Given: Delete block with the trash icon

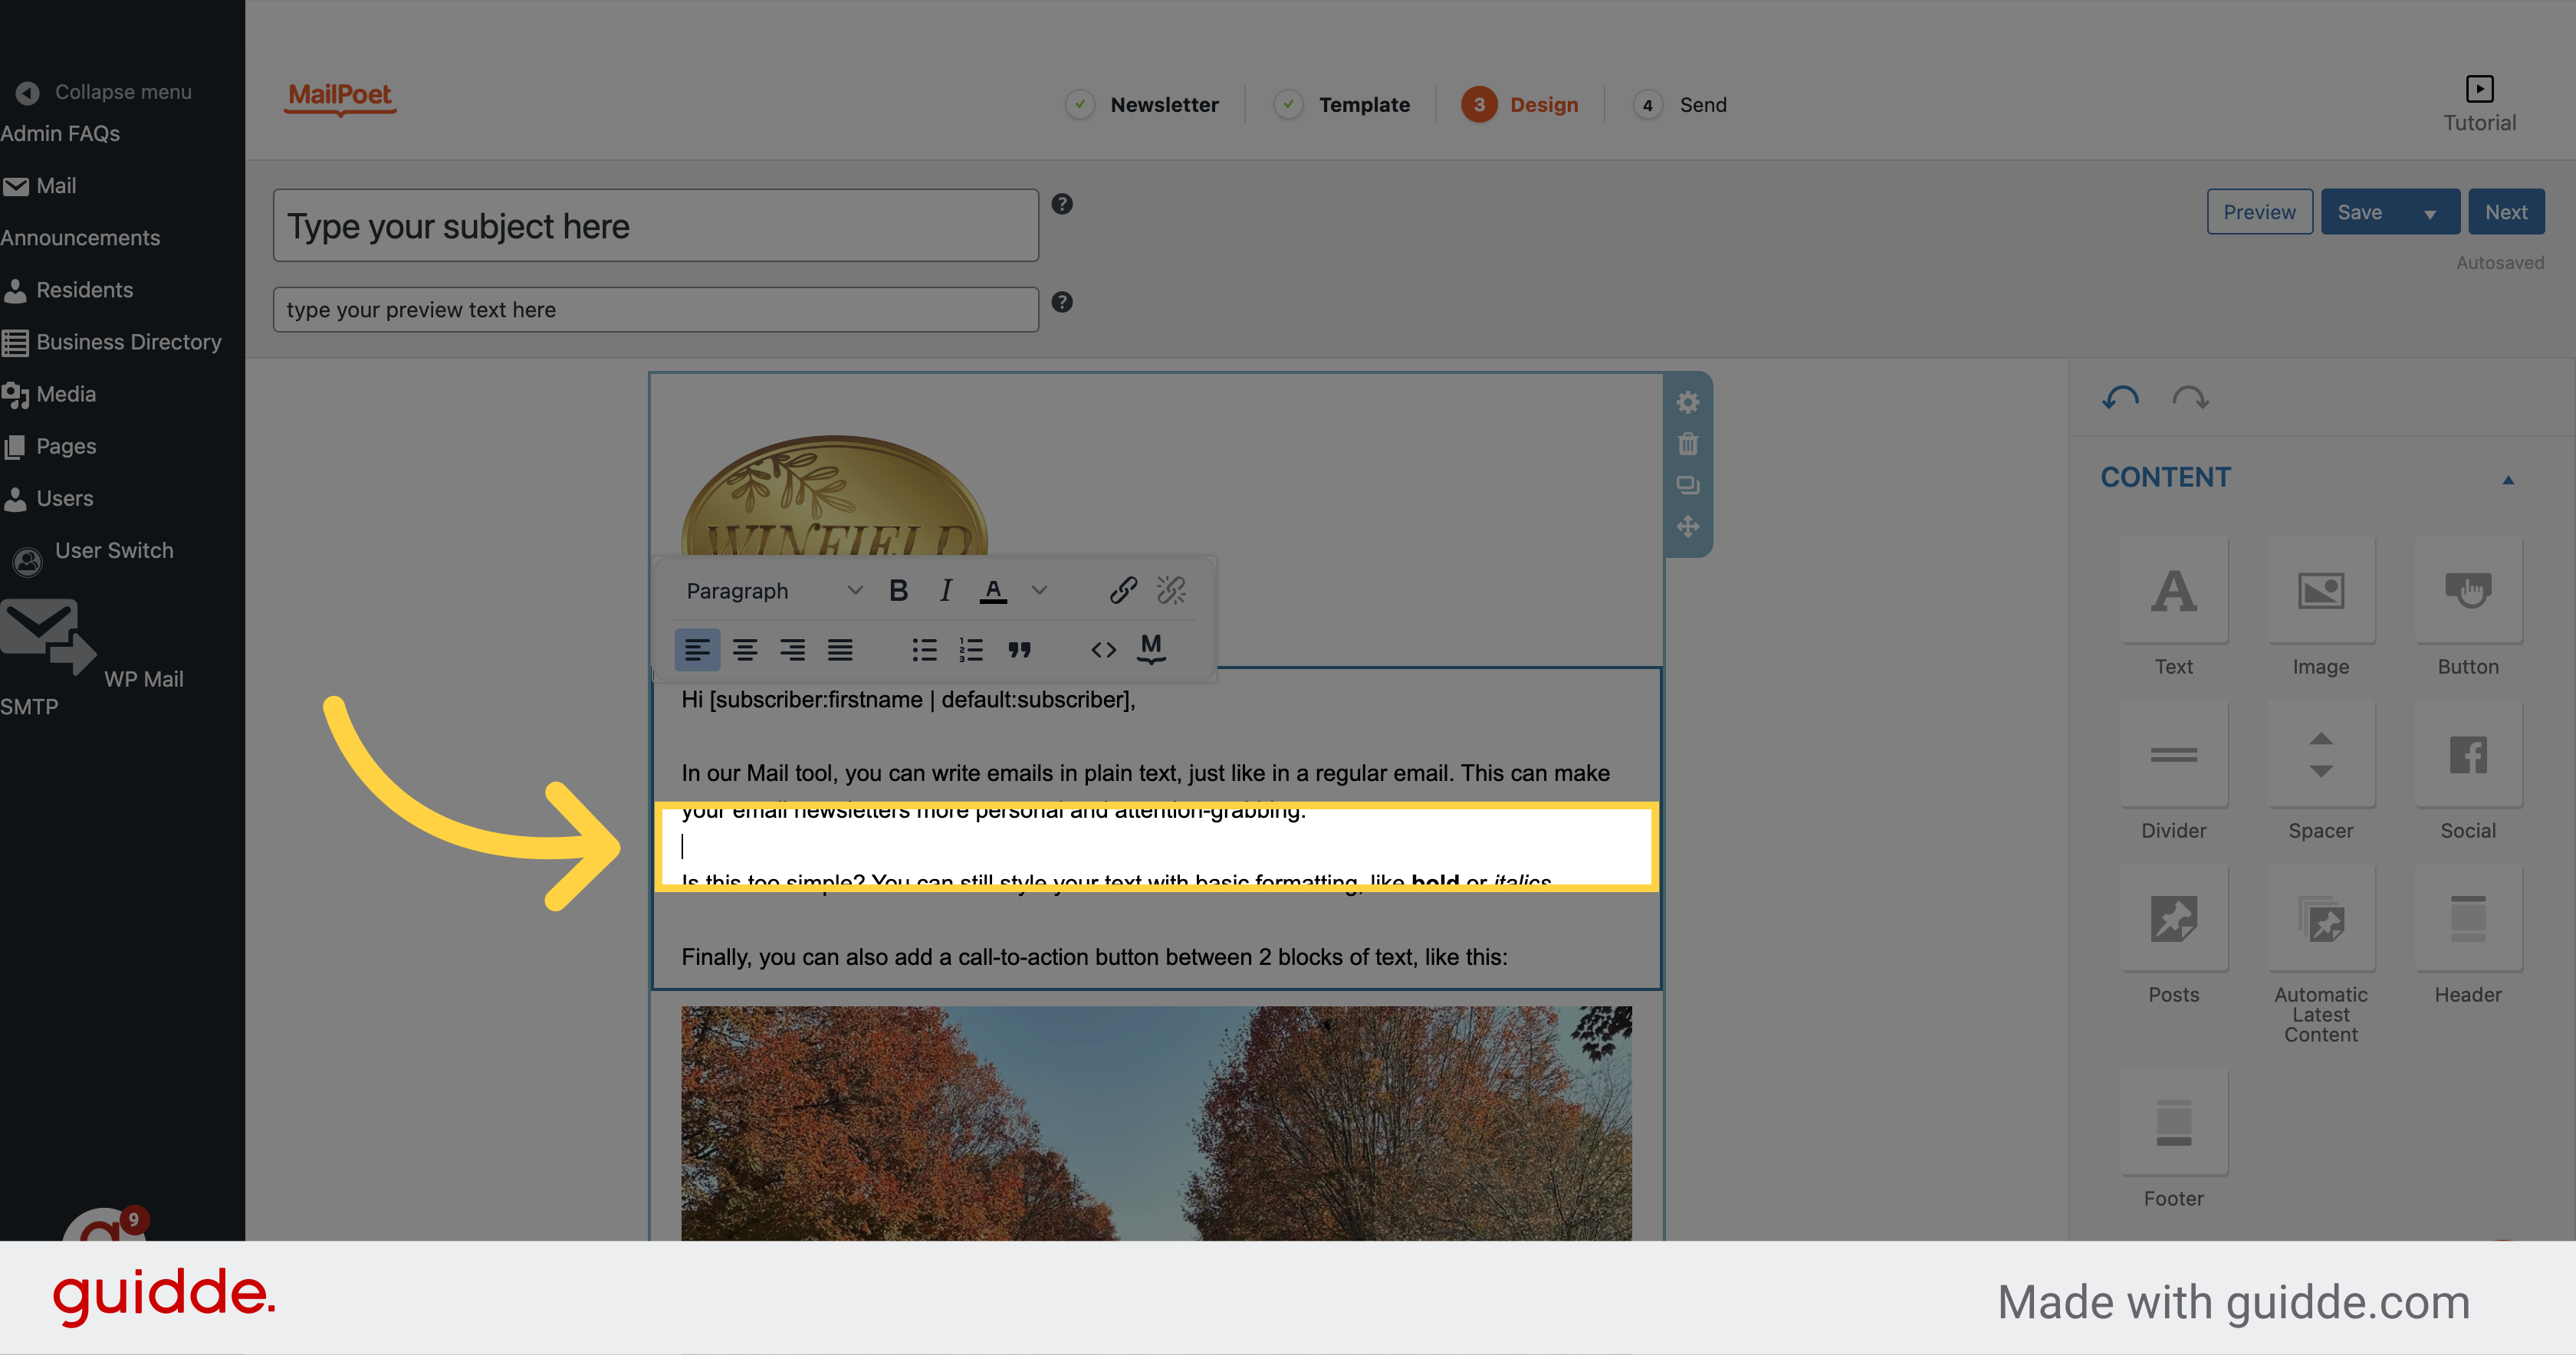Looking at the screenshot, I should 1688,444.
